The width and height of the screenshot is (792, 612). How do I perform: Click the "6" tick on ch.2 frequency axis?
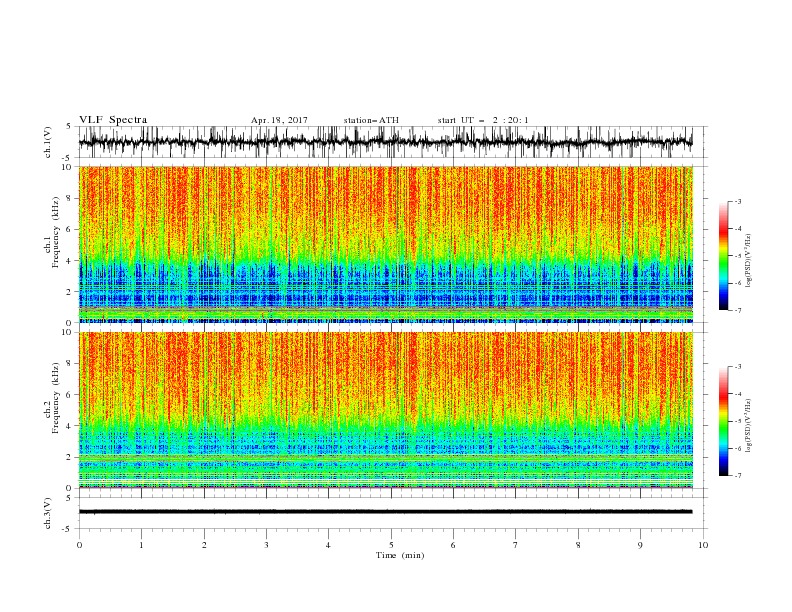[x=70, y=395]
